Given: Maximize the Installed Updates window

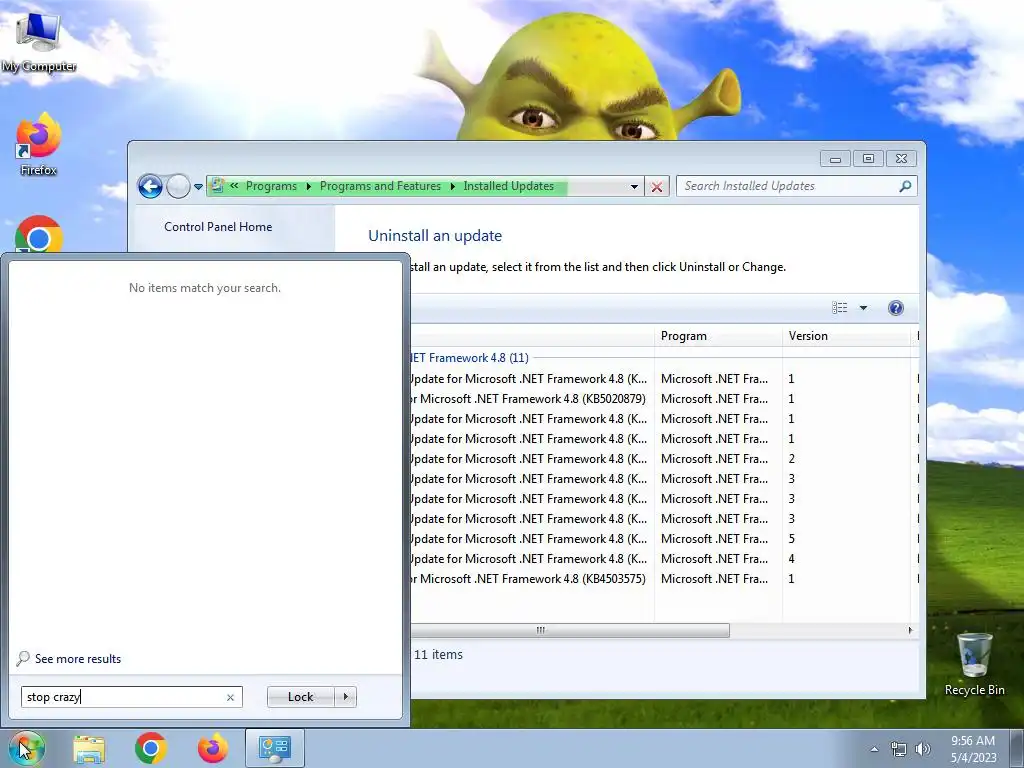Looking at the screenshot, I should coord(868,159).
